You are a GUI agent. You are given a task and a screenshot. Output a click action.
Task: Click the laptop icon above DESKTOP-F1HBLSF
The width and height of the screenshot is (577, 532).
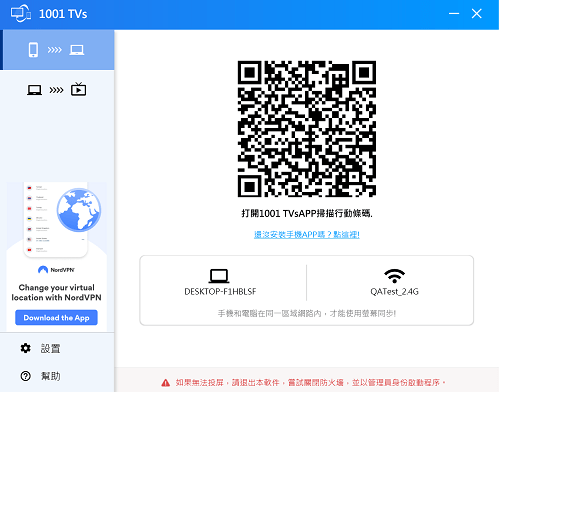pos(219,276)
